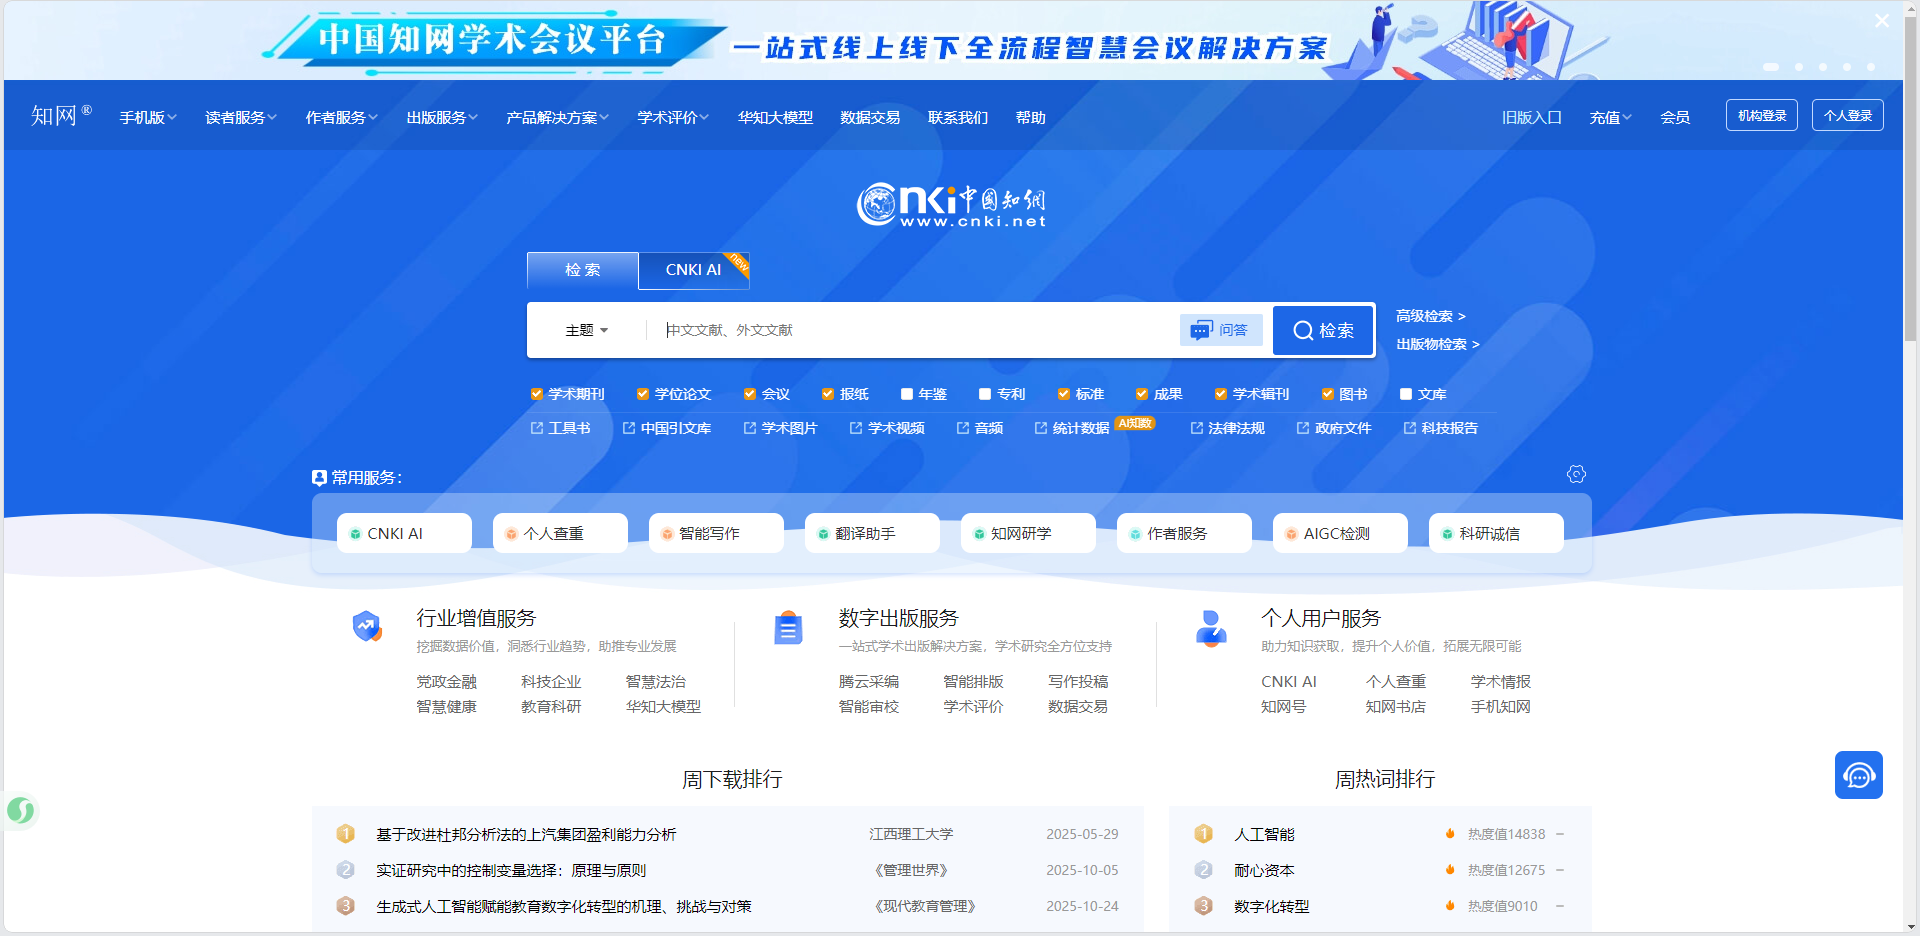1920x936 pixels.
Task: Click the 个人用户服务 person icon
Action: [1211, 628]
